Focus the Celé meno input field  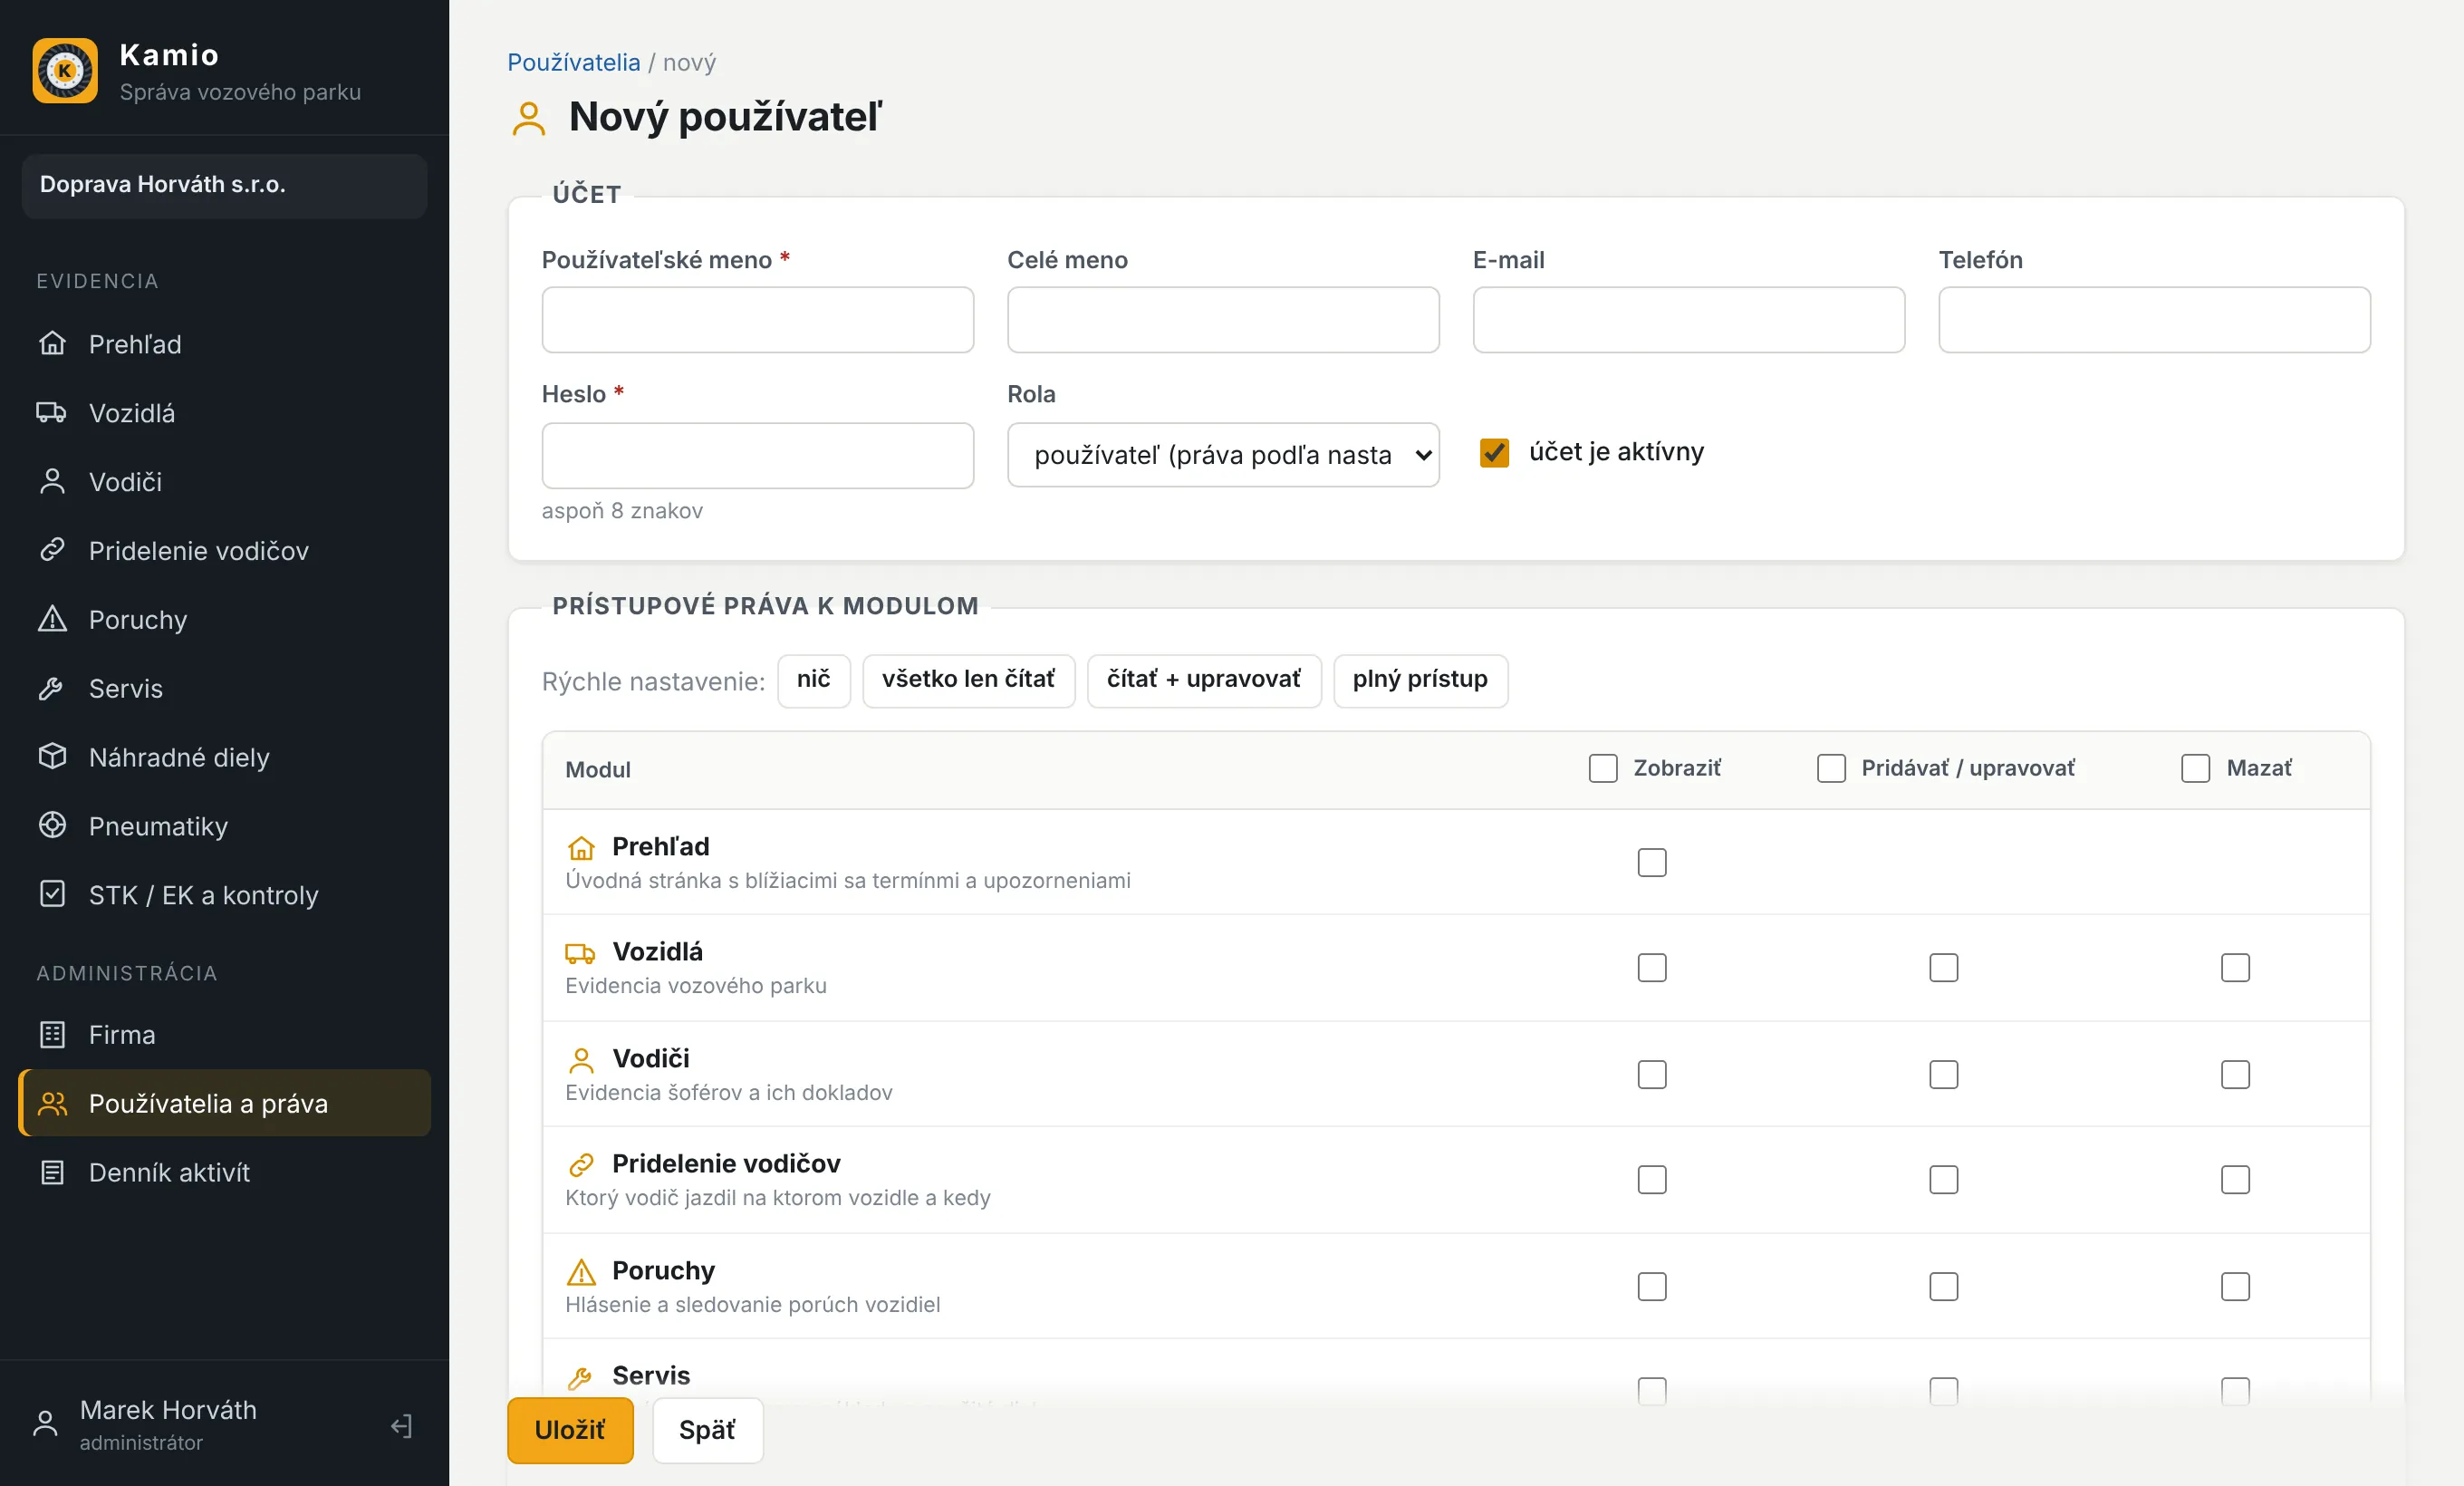click(x=1223, y=320)
